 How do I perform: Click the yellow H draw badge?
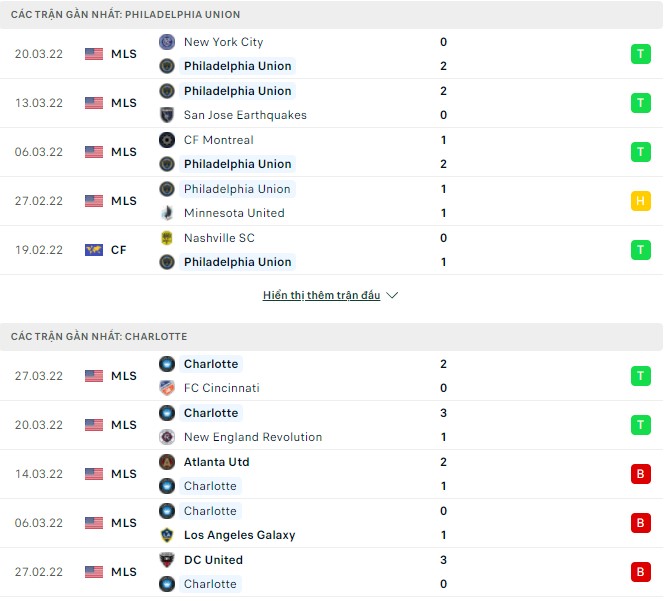click(640, 201)
